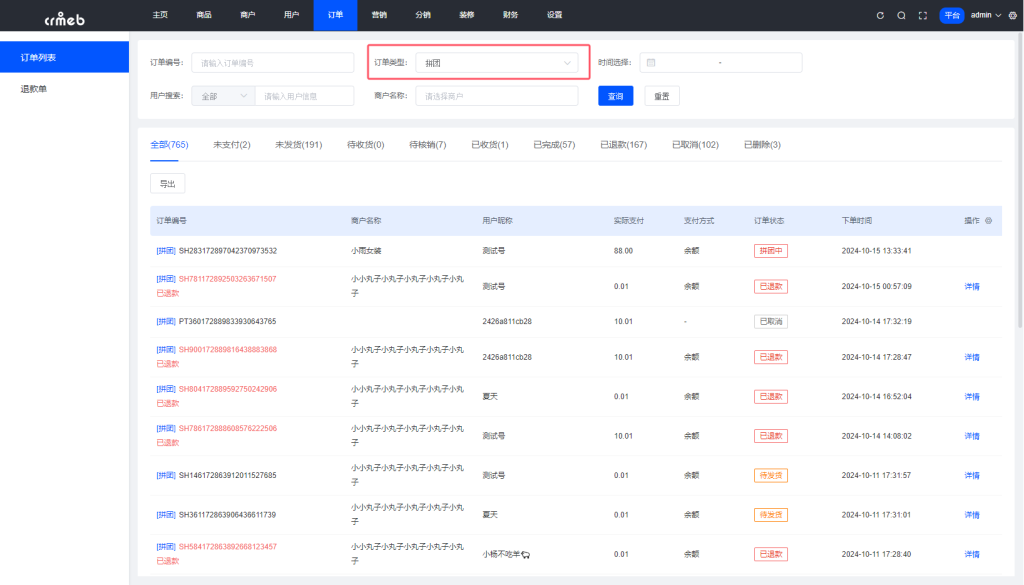The height and width of the screenshot is (585, 1024).
Task: Click the refresh icon in top bar
Action: pos(880,15)
